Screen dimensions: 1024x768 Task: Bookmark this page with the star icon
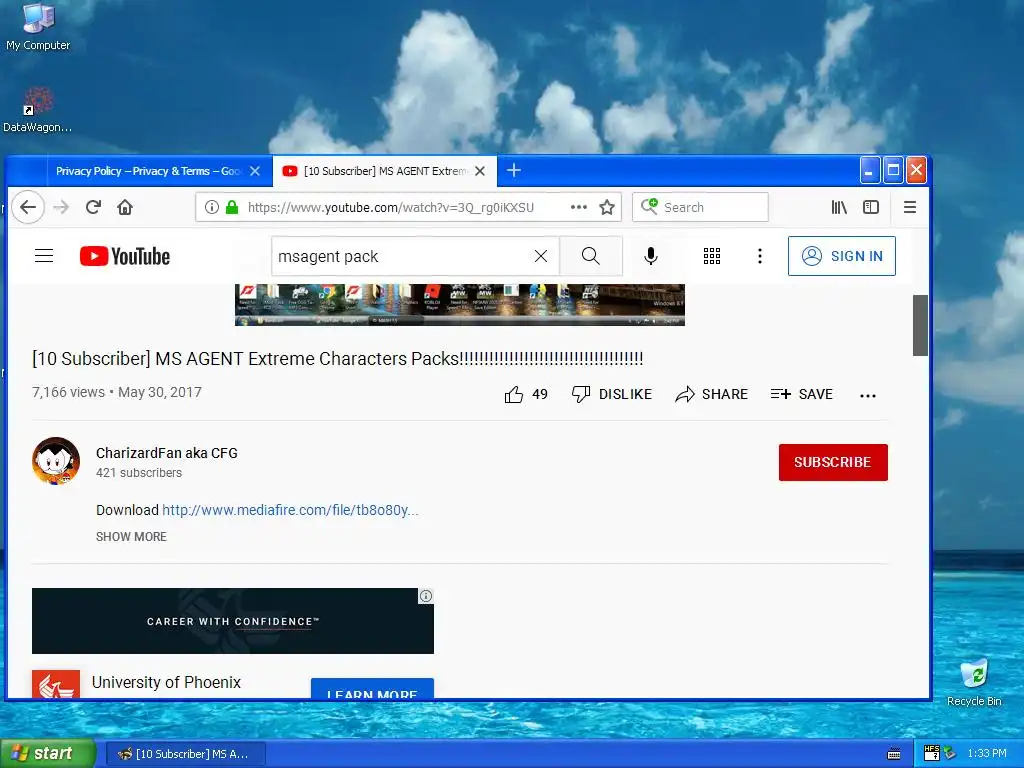click(607, 208)
